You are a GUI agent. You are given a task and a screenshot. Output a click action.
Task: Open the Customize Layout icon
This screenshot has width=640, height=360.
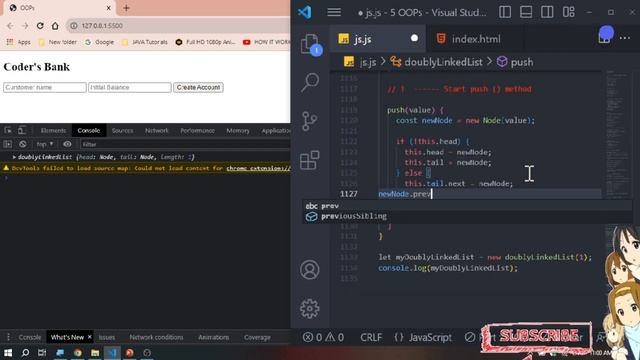coord(569,12)
